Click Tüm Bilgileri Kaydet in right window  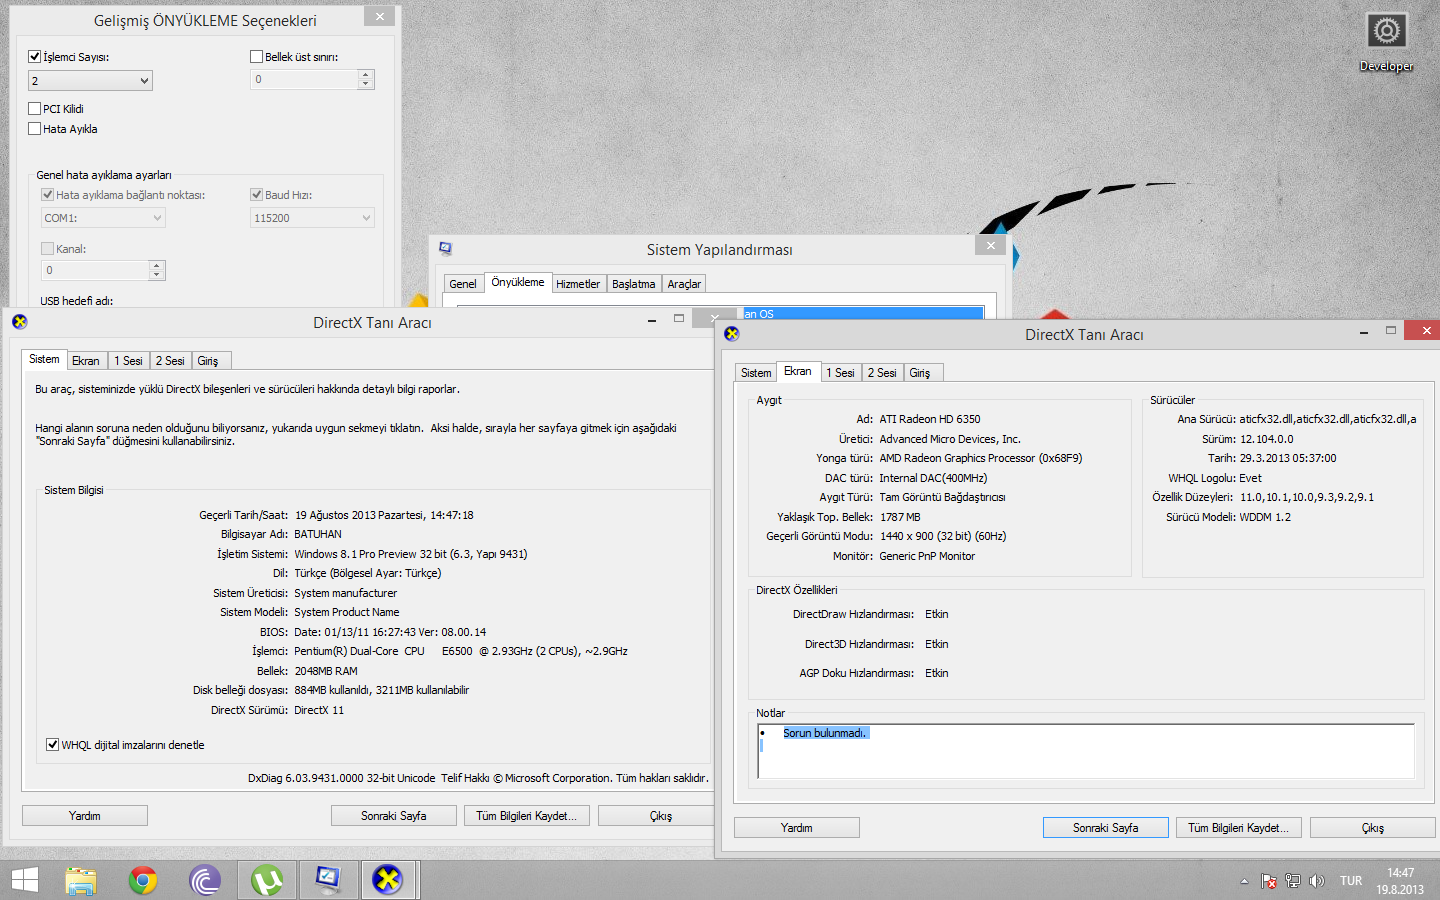pyautogui.click(x=1239, y=828)
